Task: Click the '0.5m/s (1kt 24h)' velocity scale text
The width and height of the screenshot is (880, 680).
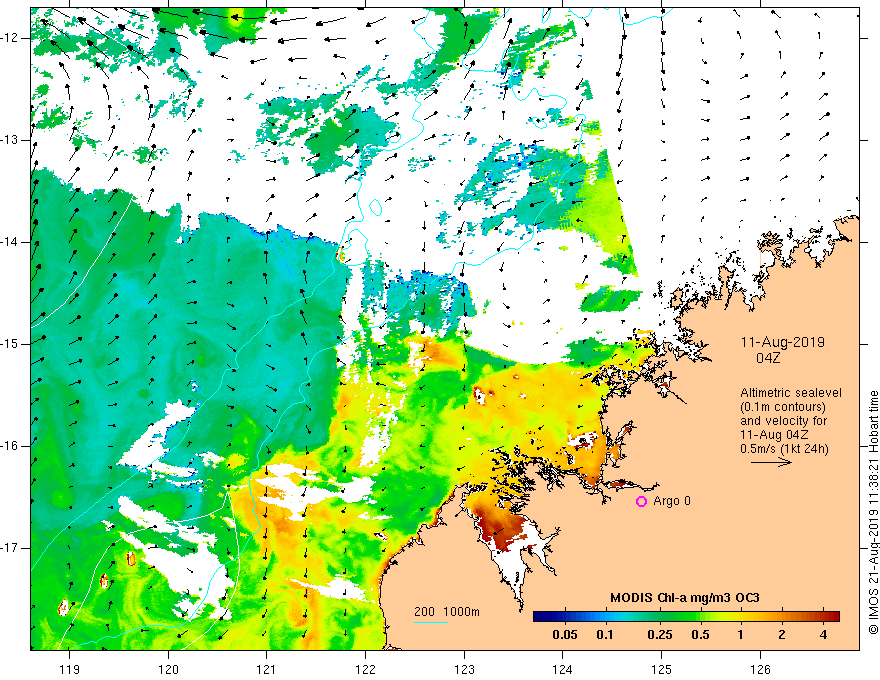Action: click(x=784, y=449)
